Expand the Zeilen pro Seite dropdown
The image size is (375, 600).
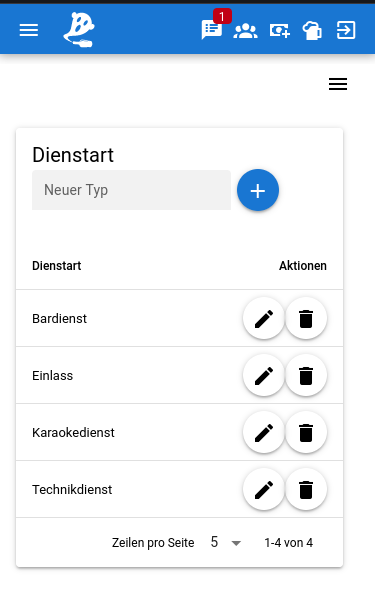(226, 542)
